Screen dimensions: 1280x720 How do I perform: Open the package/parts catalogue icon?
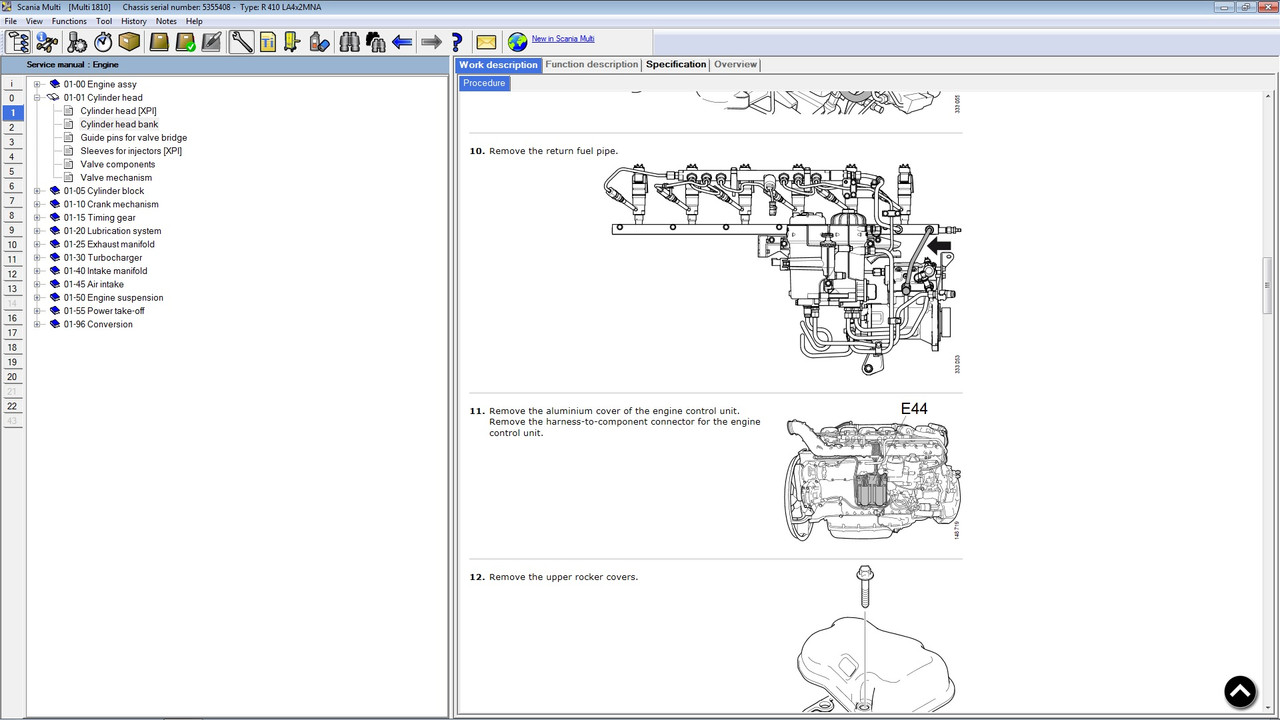[x=129, y=42]
